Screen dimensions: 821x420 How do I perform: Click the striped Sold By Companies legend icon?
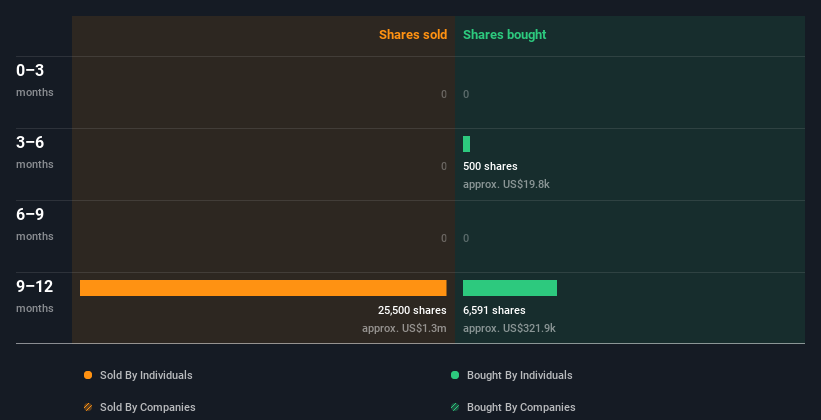(x=88, y=407)
